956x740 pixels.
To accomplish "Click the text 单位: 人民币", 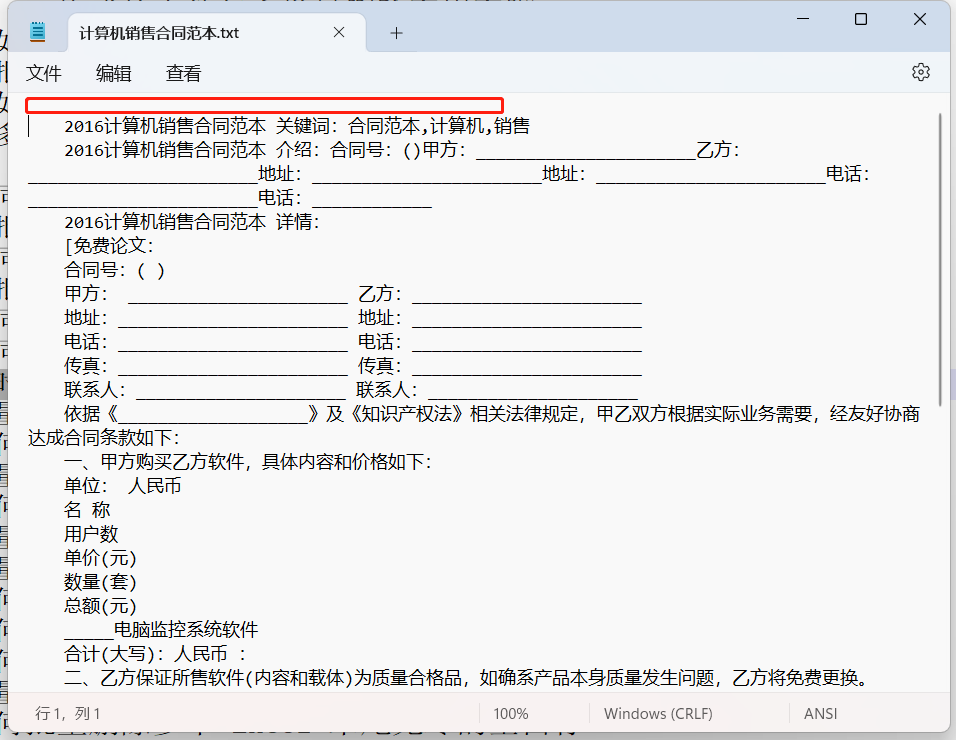I will [123, 486].
